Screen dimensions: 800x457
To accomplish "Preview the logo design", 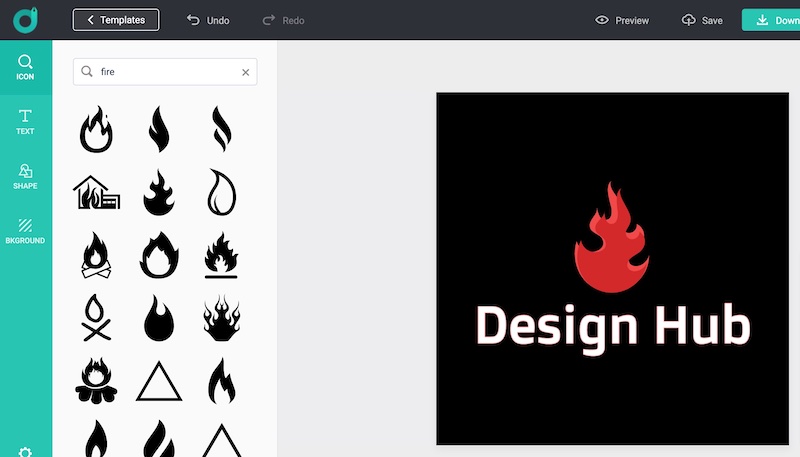I will point(622,20).
